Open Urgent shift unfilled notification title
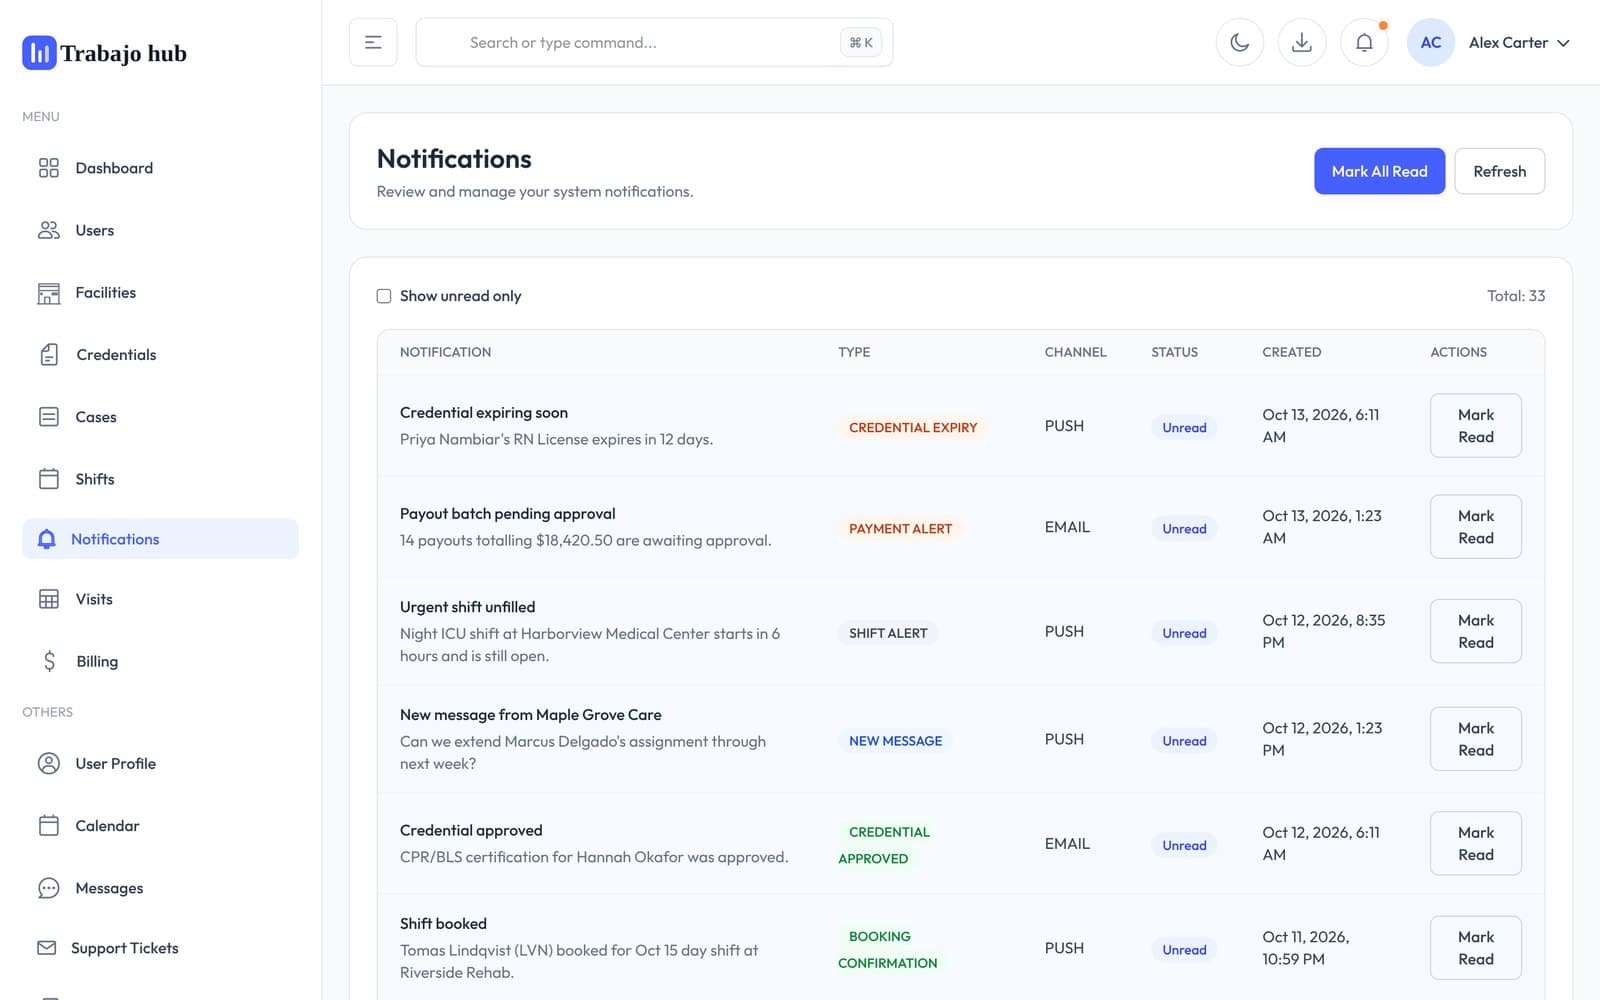This screenshot has height=1000, width=1600. click(467, 607)
